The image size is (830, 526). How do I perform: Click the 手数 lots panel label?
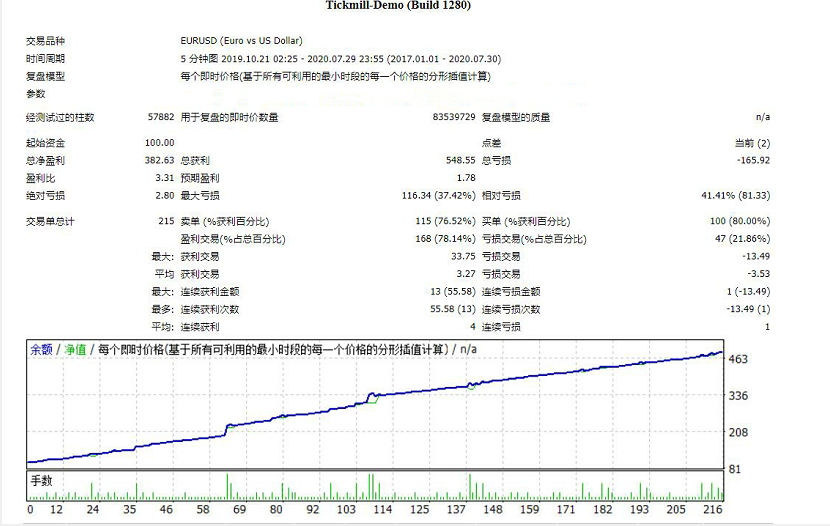41,480
